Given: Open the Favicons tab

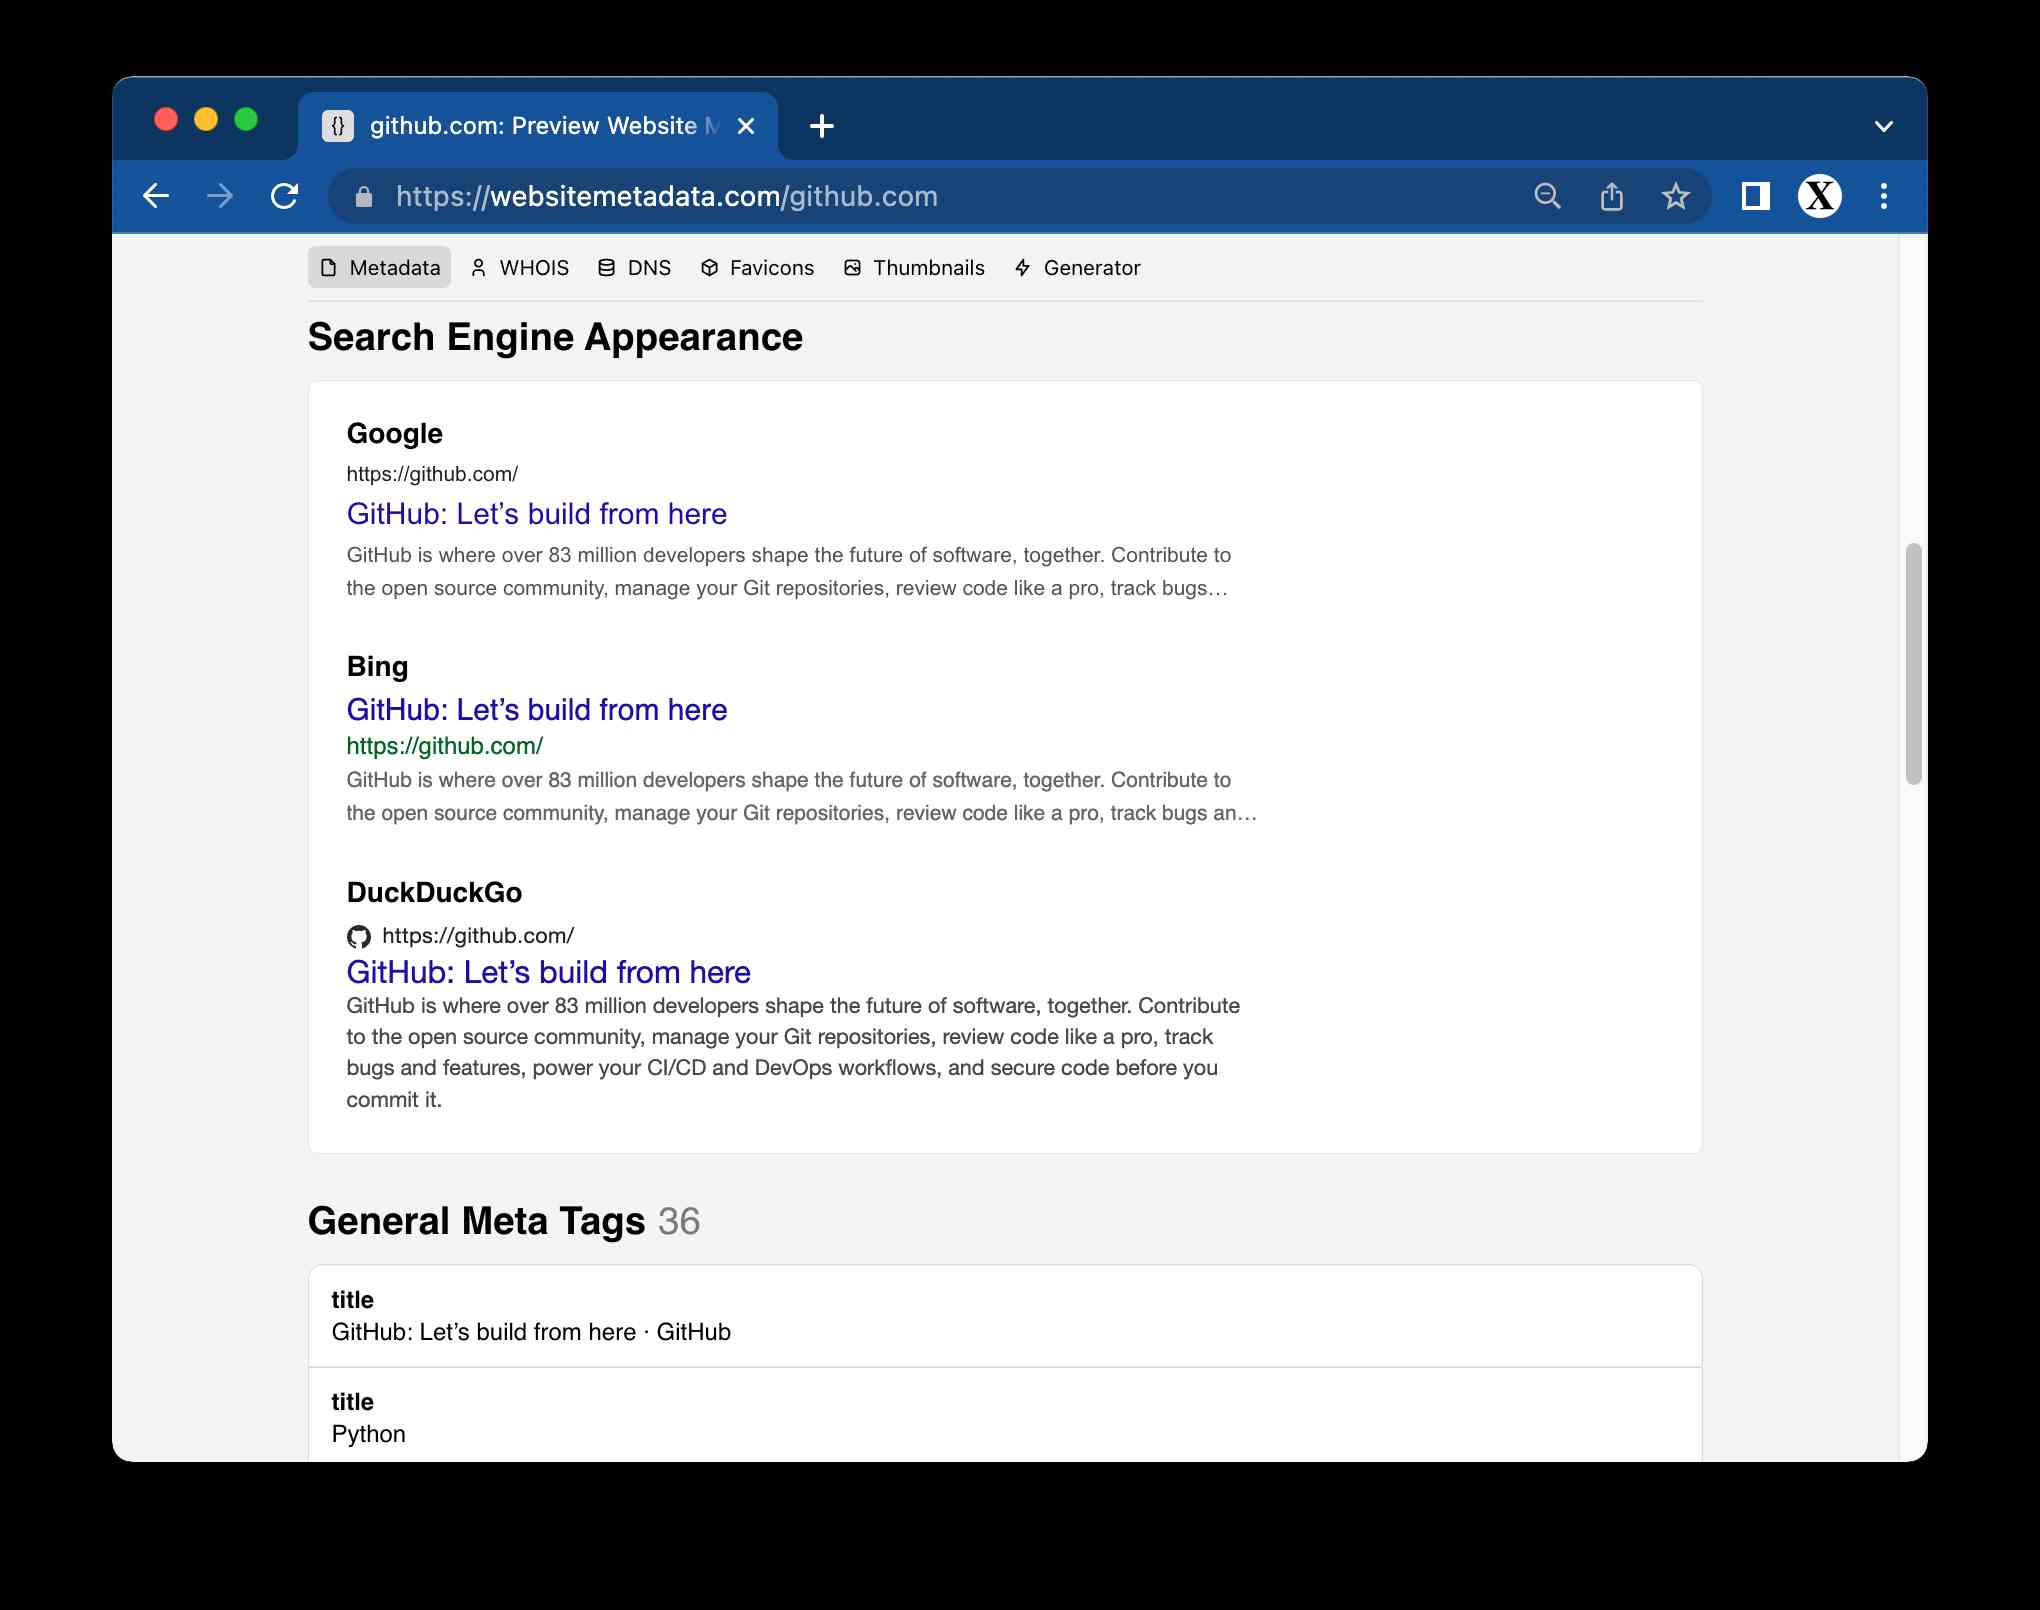Looking at the screenshot, I should tap(758, 268).
